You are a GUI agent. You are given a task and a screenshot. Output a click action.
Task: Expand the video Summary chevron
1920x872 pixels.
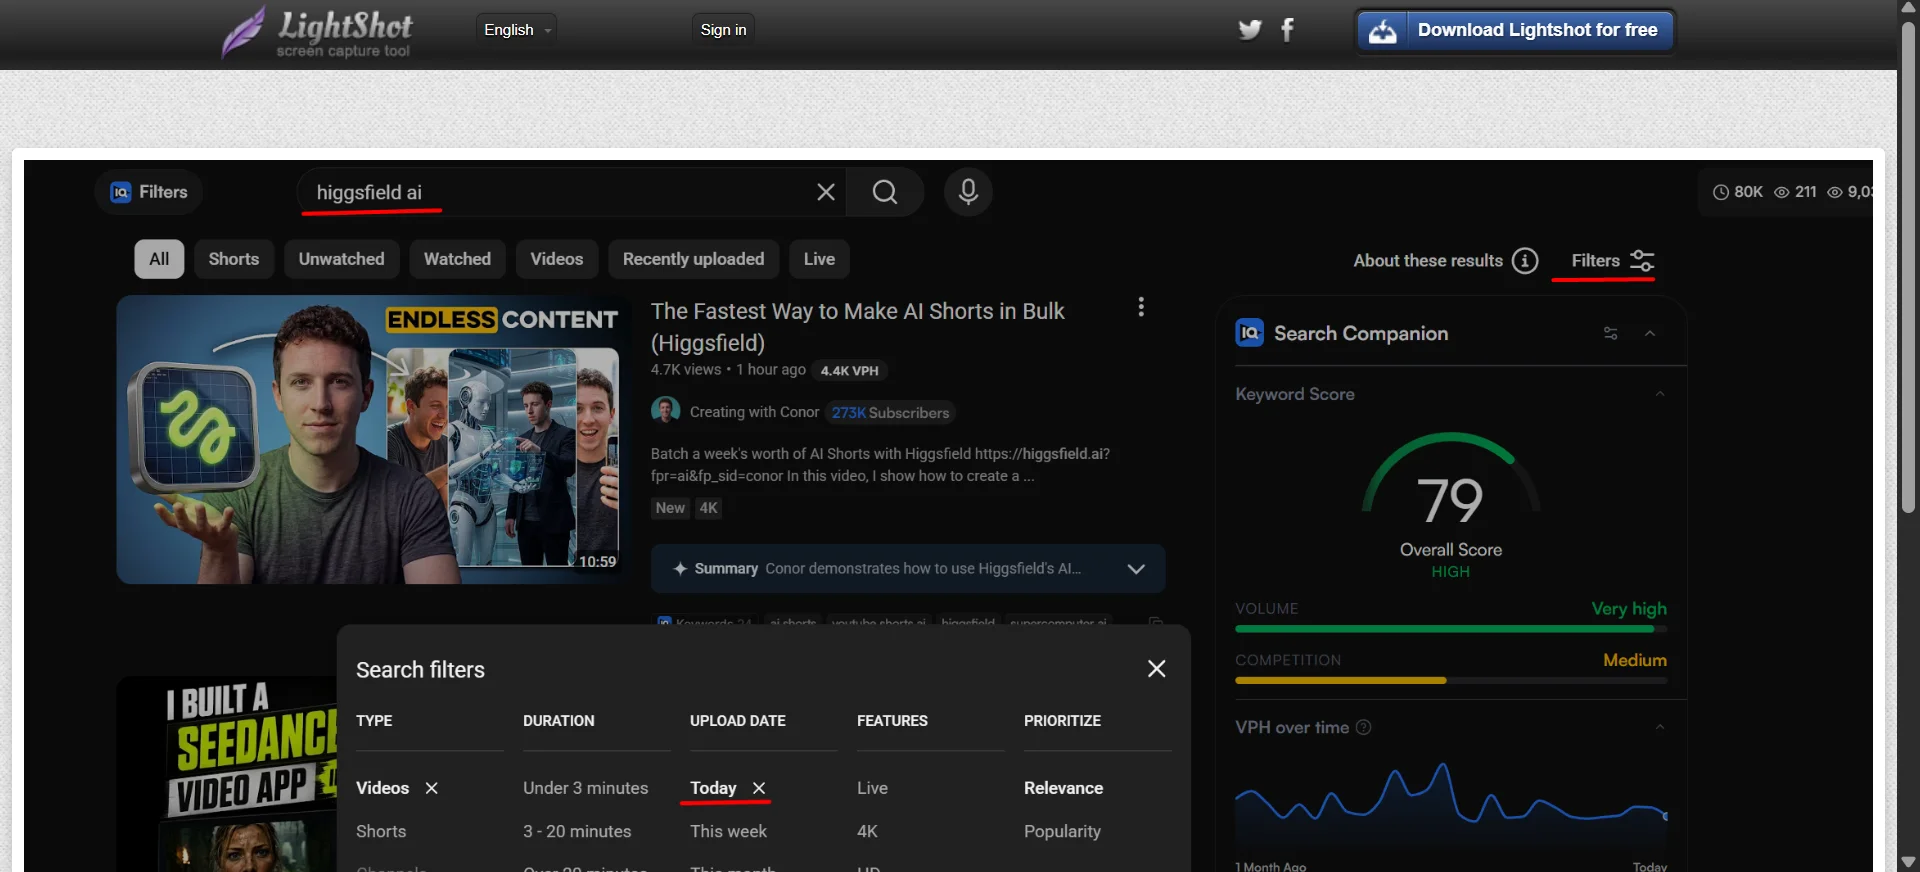pos(1136,569)
